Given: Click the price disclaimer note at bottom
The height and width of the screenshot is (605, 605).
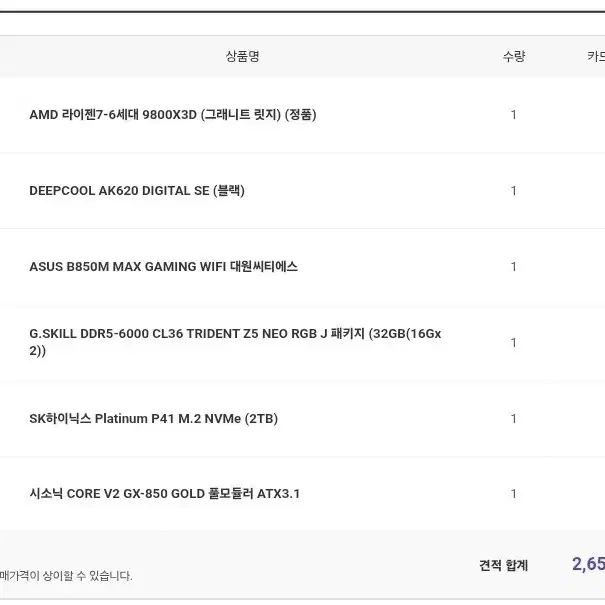Looking at the screenshot, I should pyautogui.click(x=66, y=576).
